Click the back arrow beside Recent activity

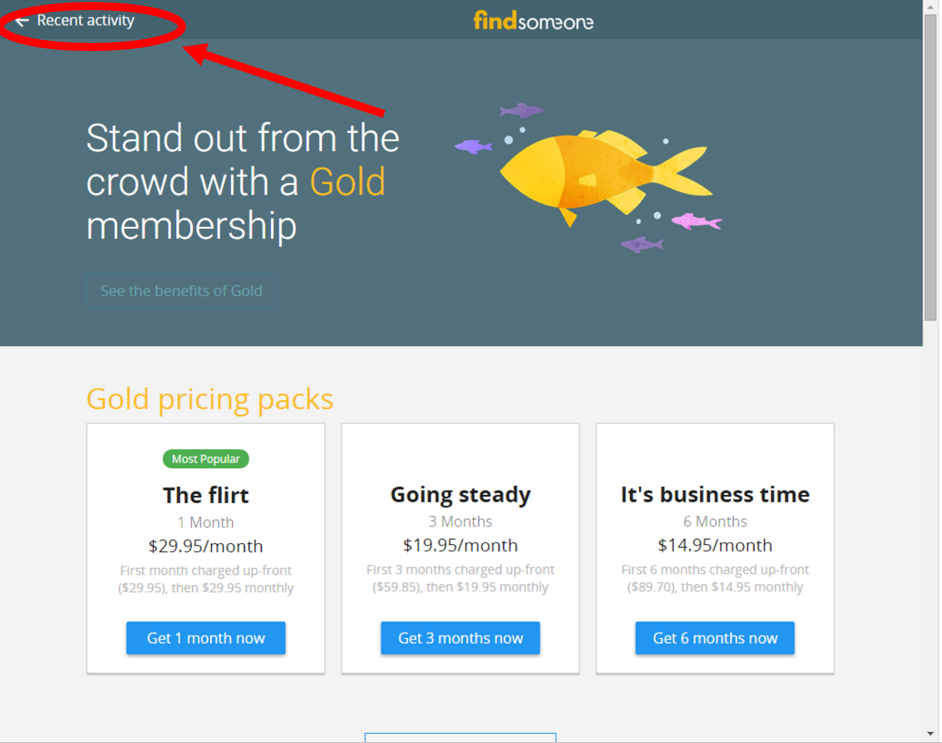click(x=22, y=21)
